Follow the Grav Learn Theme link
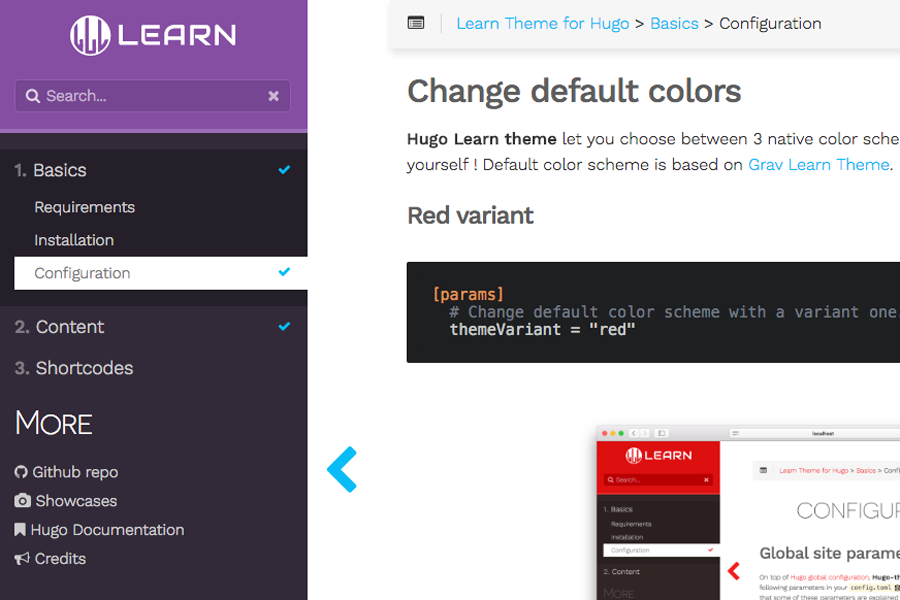Screen dimensions: 900x600 [818, 165]
